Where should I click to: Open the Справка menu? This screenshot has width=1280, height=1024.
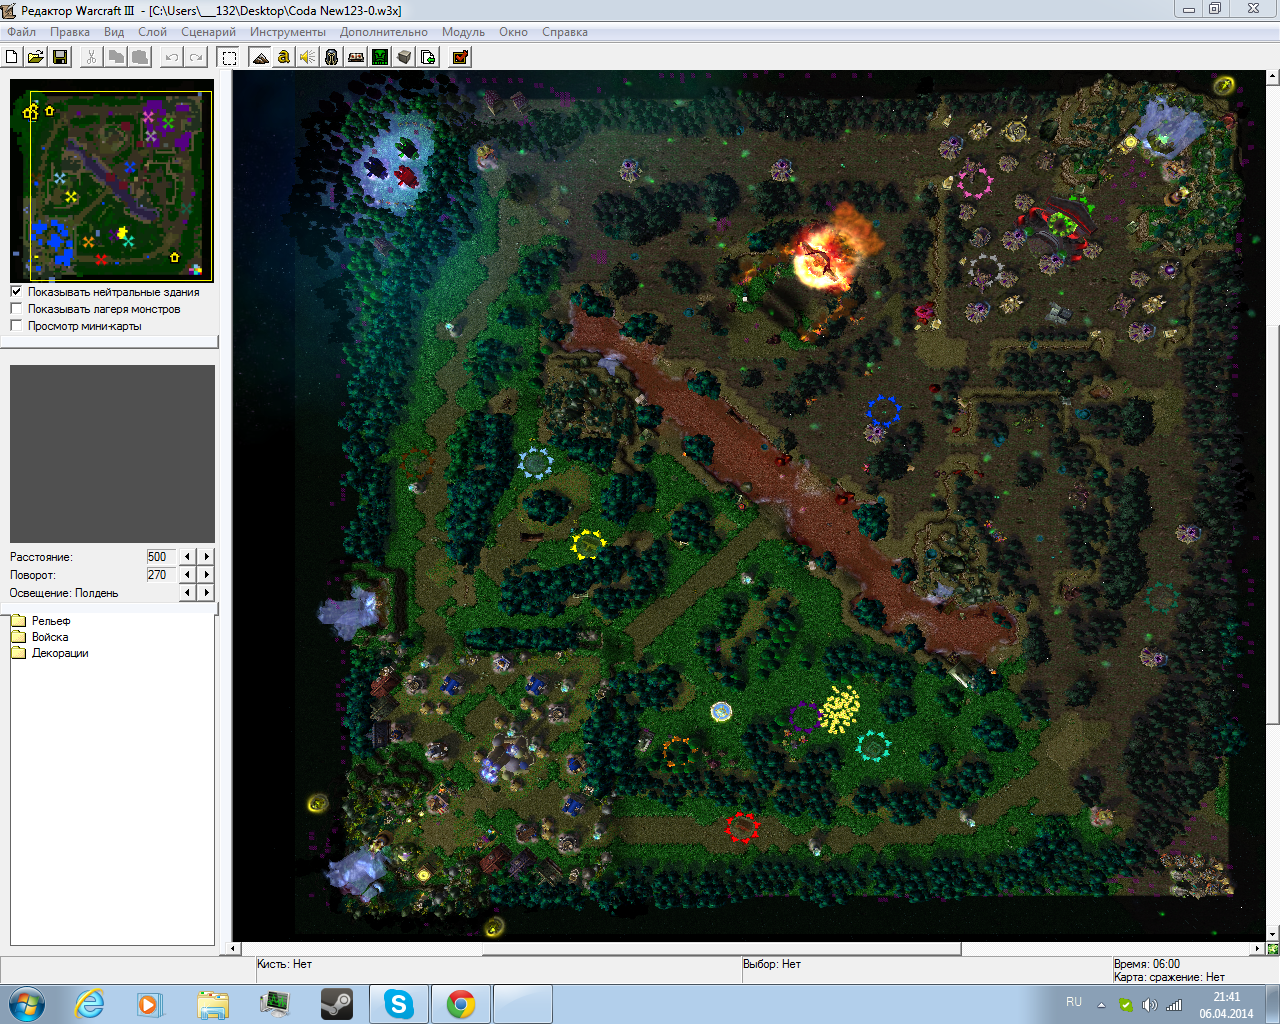(x=565, y=32)
